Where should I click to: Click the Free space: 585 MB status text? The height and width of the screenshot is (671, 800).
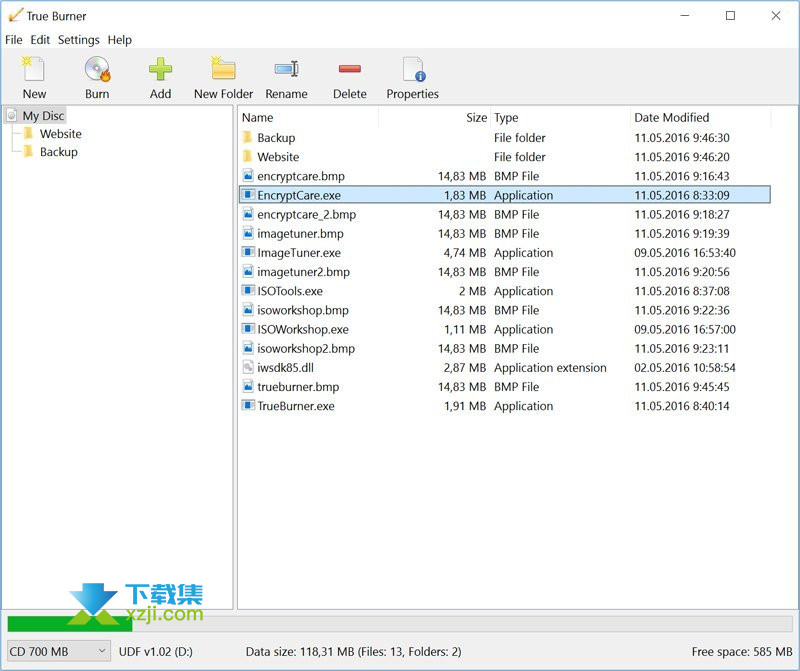click(x=742, y=652)
